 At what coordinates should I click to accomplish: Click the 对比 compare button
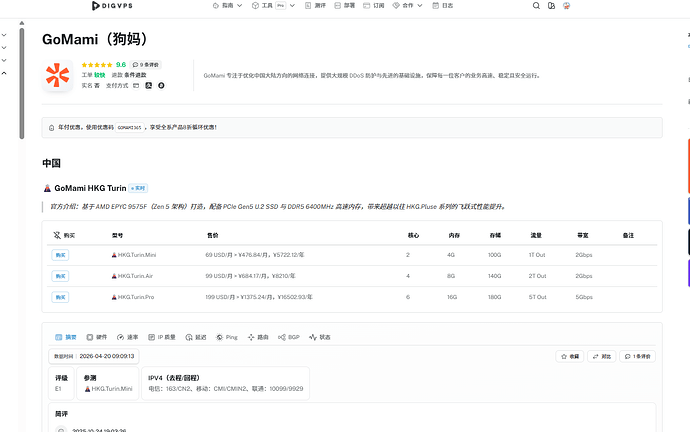(x=602, y=357)
